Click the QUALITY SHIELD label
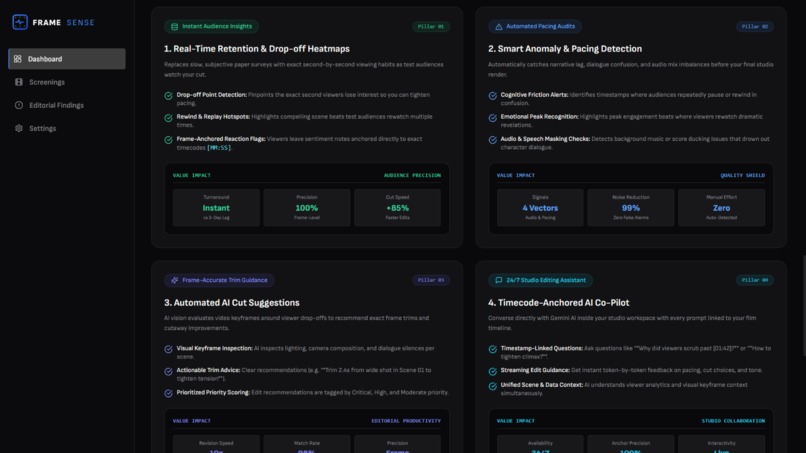Viewport: 806px width, 453px height. 742,175
